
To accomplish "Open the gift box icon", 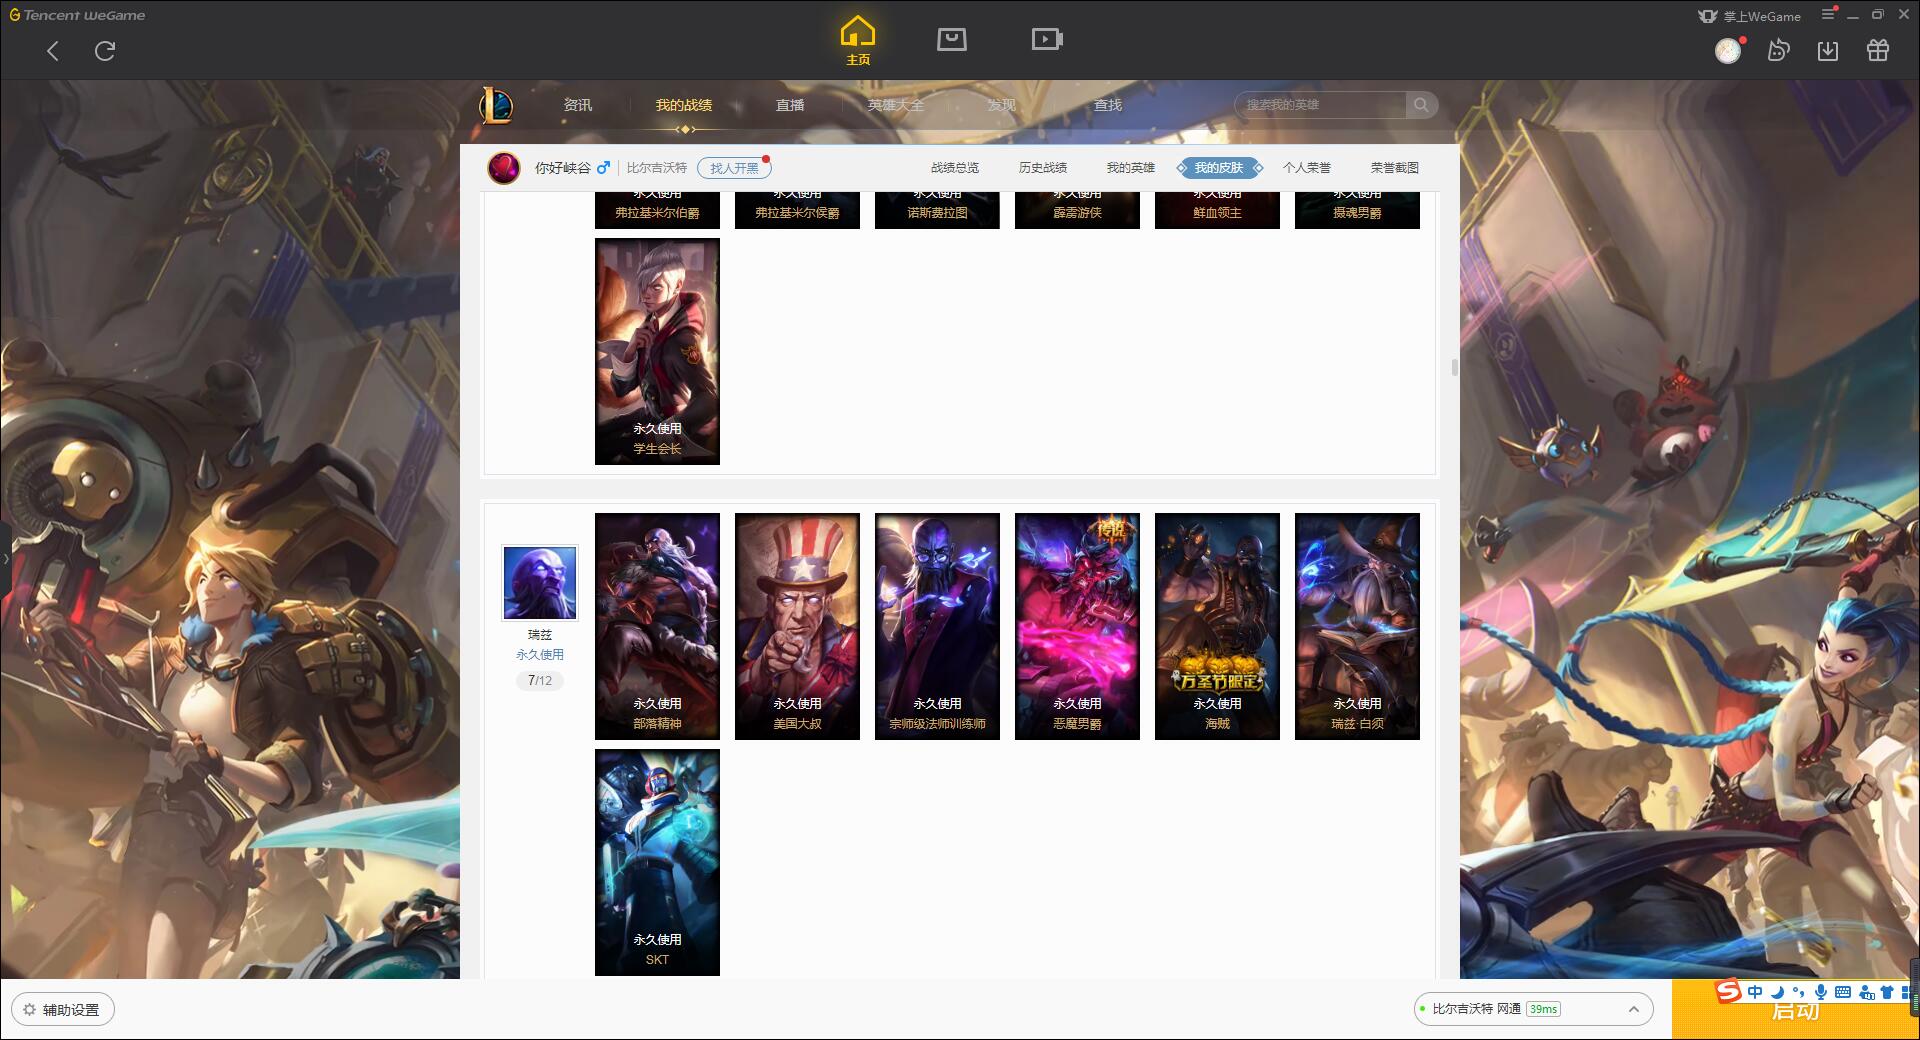I will click(x=1878, y=50).
